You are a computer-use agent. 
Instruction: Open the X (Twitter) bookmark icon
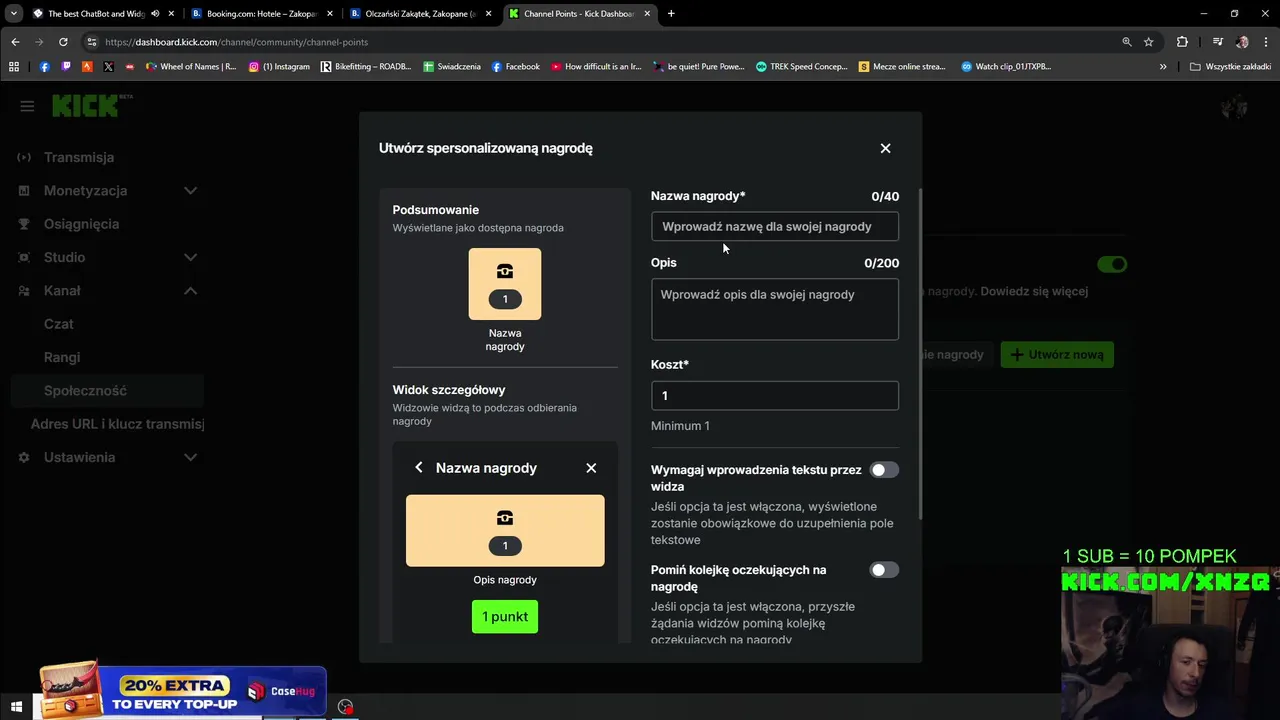[x=108, y=66]
